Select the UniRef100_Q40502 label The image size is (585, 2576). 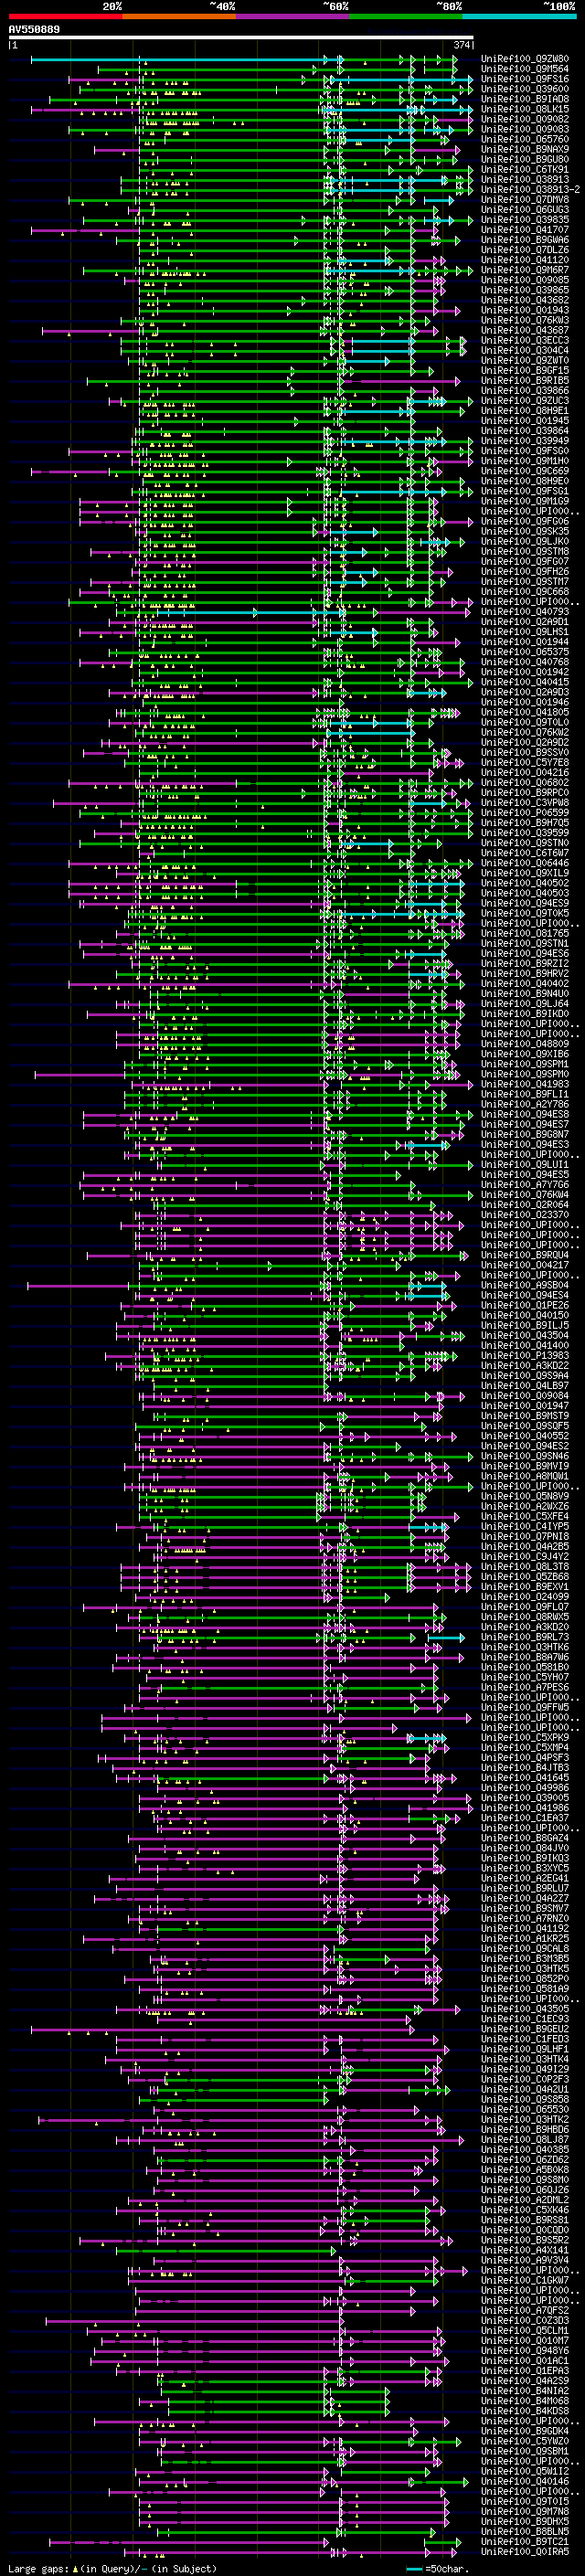525,883
